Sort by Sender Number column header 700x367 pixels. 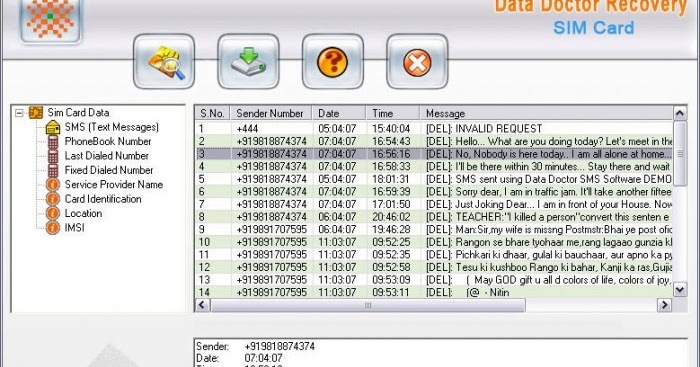[x=271, y=113]
